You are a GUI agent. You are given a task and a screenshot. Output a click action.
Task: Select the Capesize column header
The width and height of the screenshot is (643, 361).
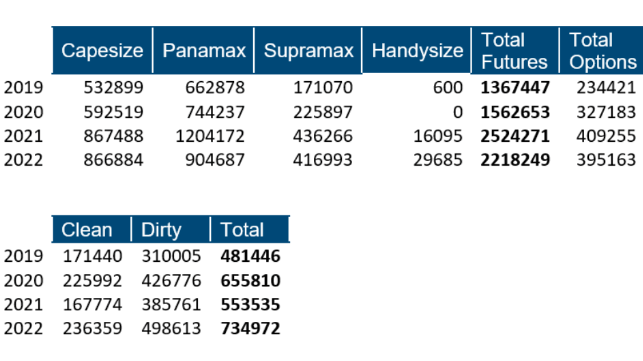(102, 50)
